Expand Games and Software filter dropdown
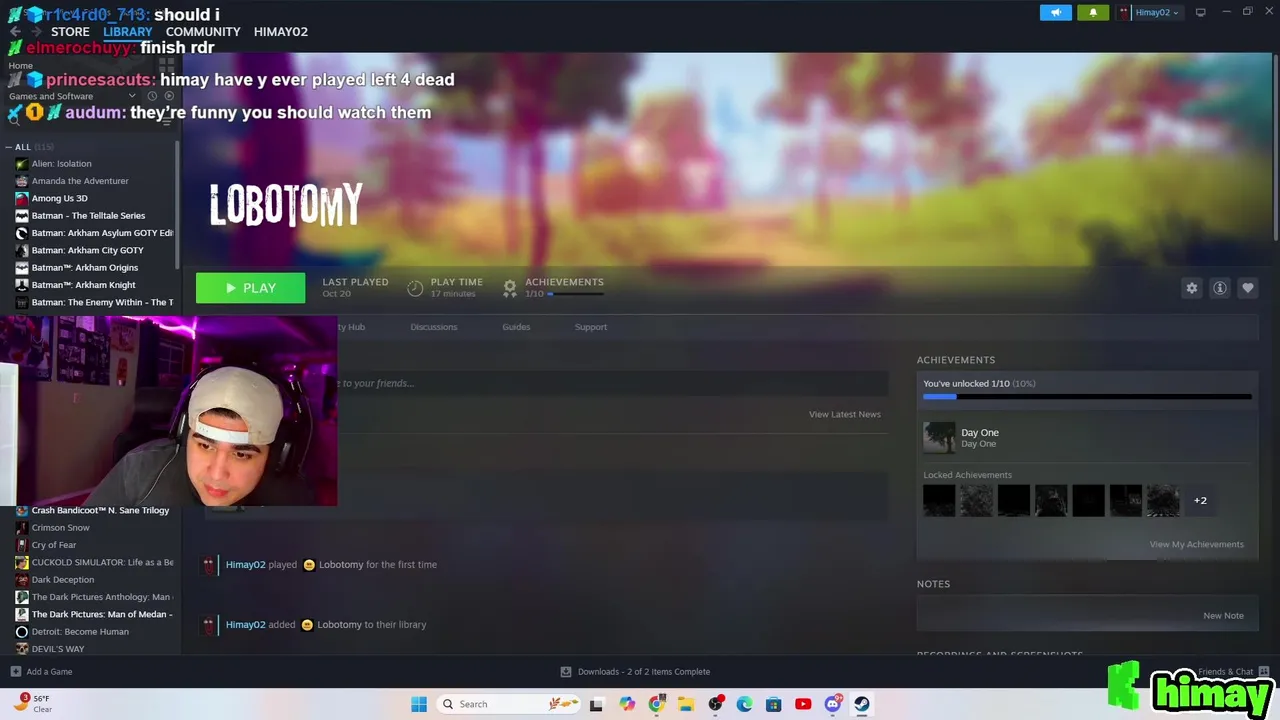 [x=131, y=96]
